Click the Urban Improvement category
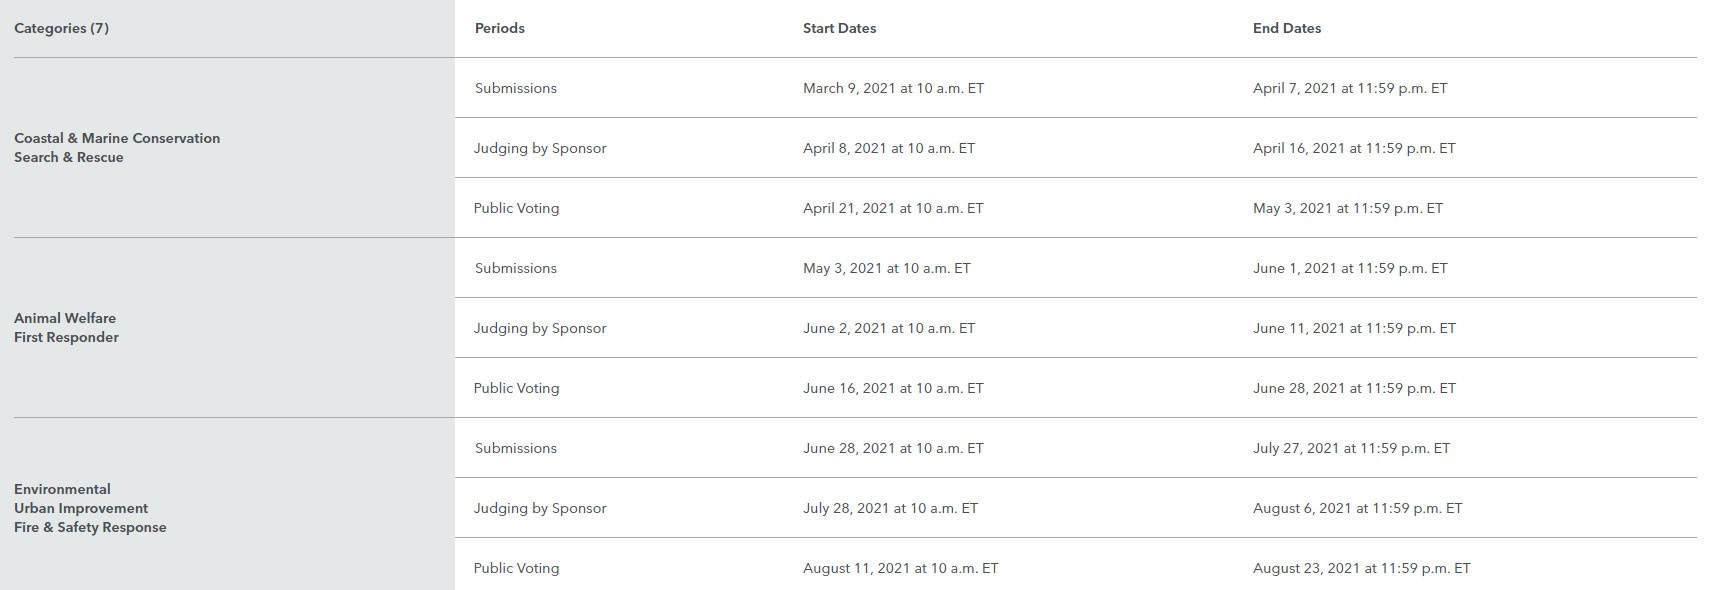 [81, 508]
